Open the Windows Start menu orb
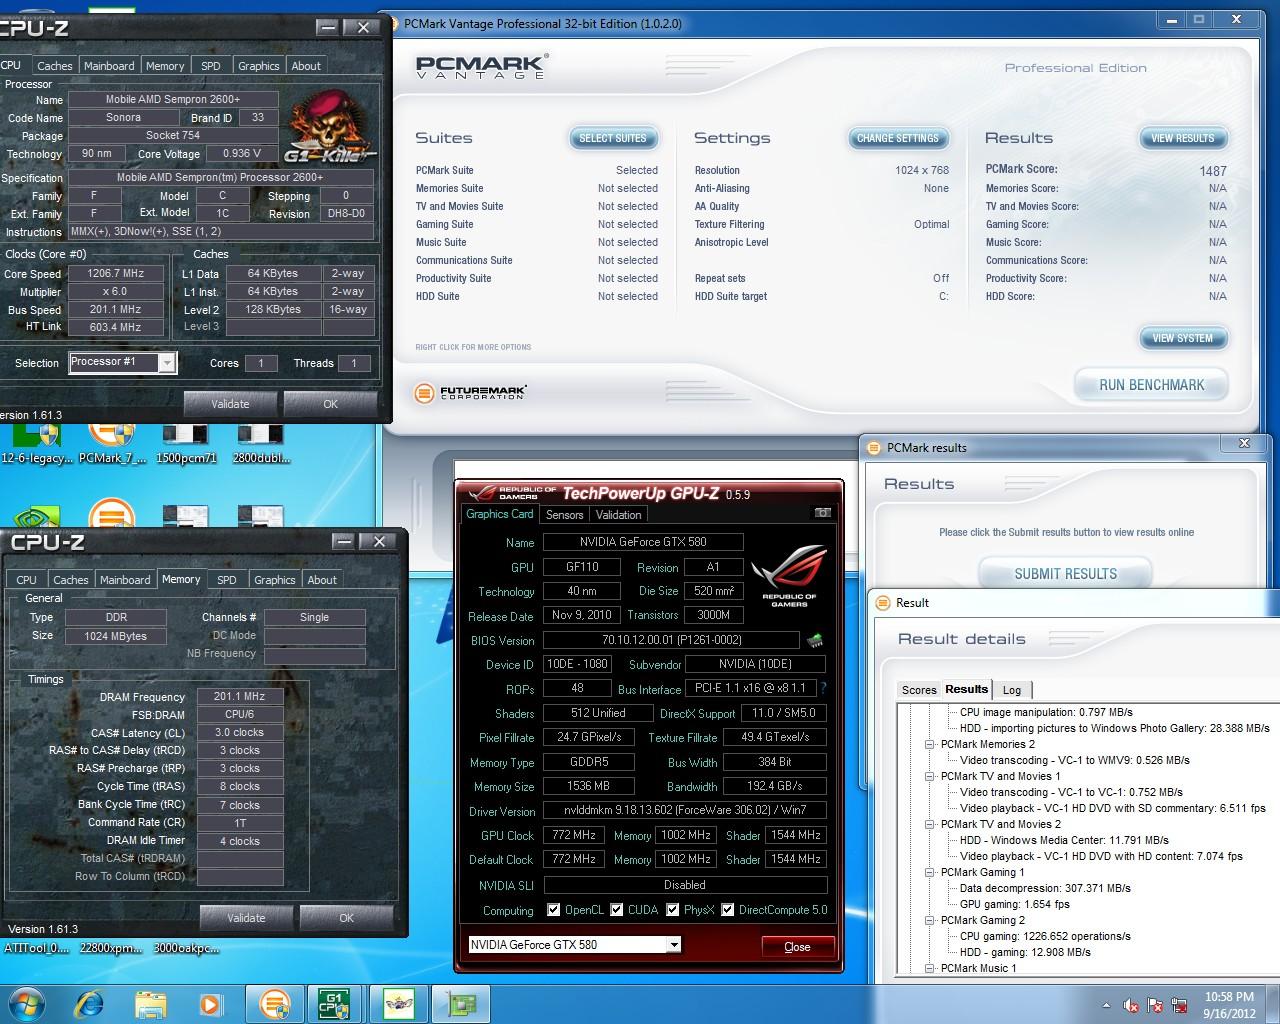The height and width of the screenshot is (1024, 1280). 26,1003
